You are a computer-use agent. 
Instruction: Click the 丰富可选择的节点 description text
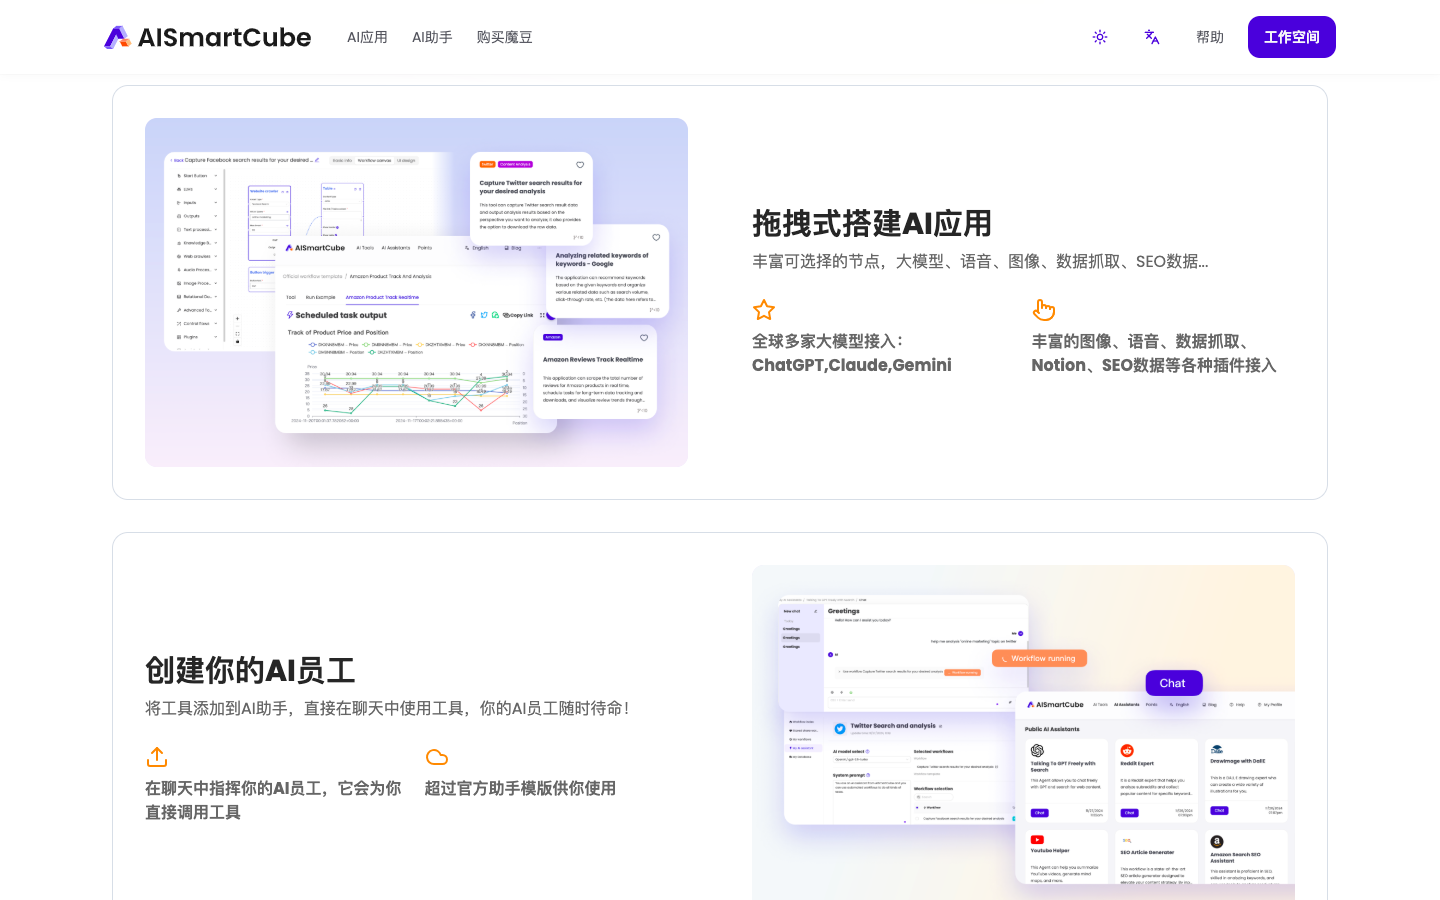(980, 261)
